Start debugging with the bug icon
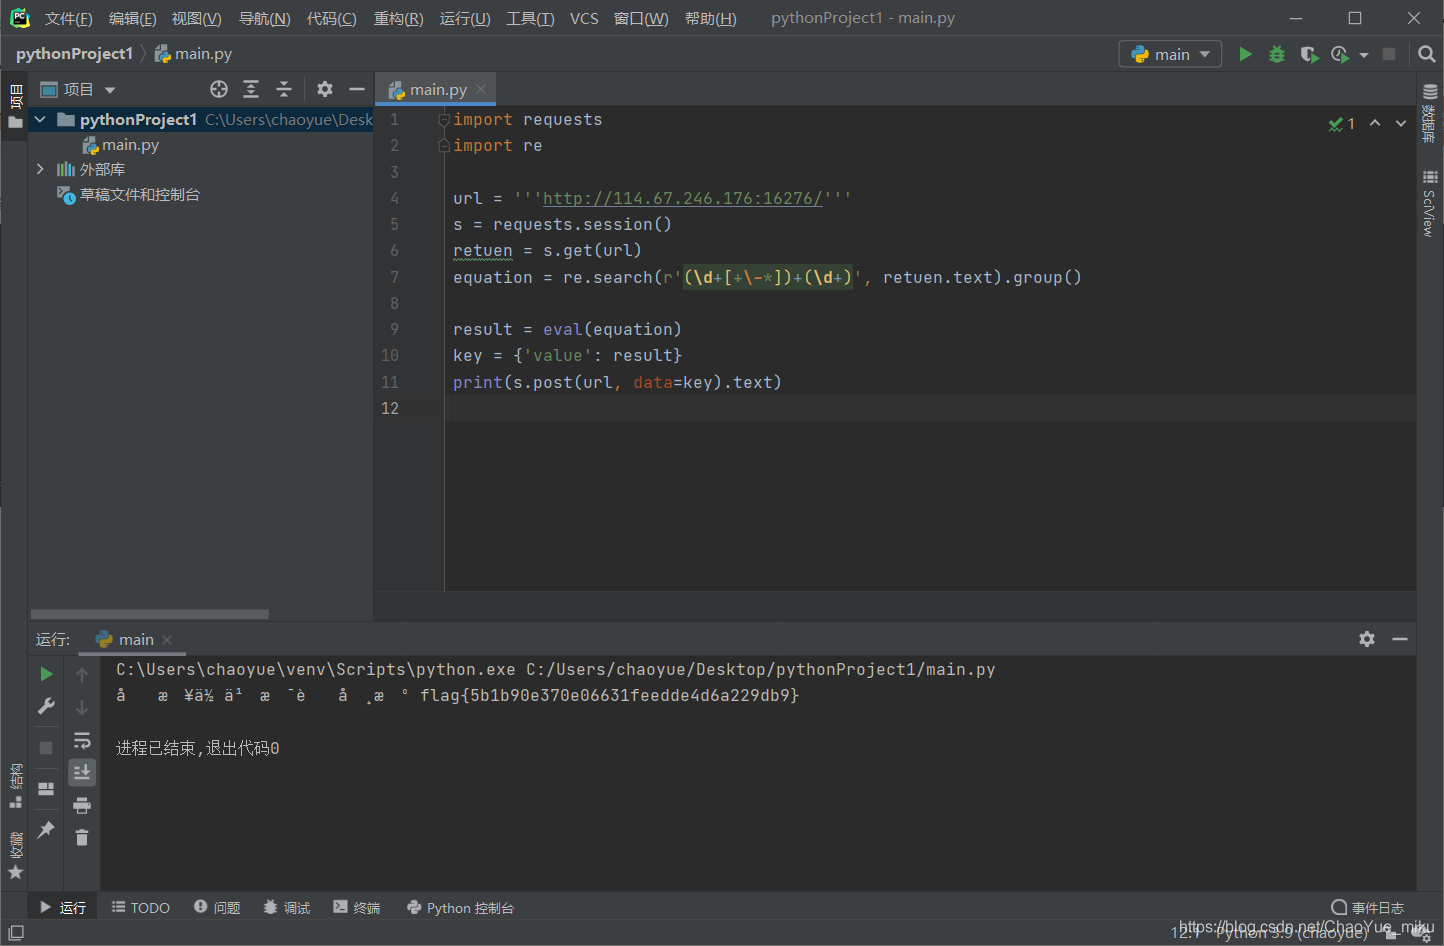 pos(1277,54)
